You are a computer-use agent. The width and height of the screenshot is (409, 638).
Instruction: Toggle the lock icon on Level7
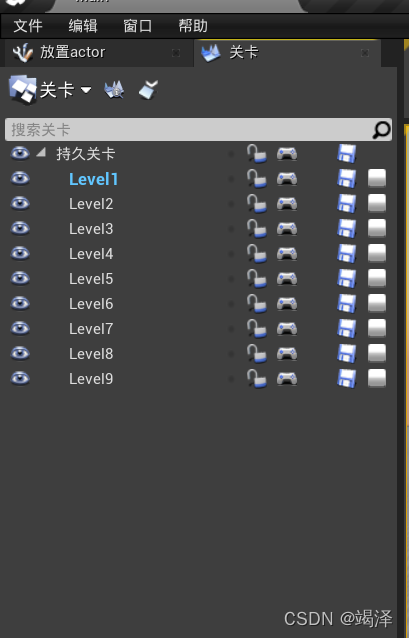tap(256, 329)
